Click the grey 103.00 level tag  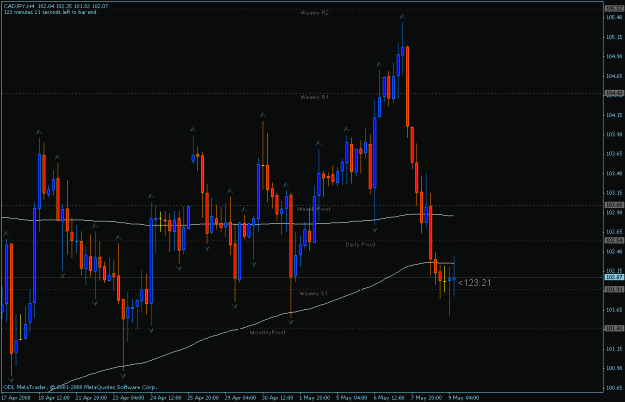pyautogui.click(x=614, y=205)
